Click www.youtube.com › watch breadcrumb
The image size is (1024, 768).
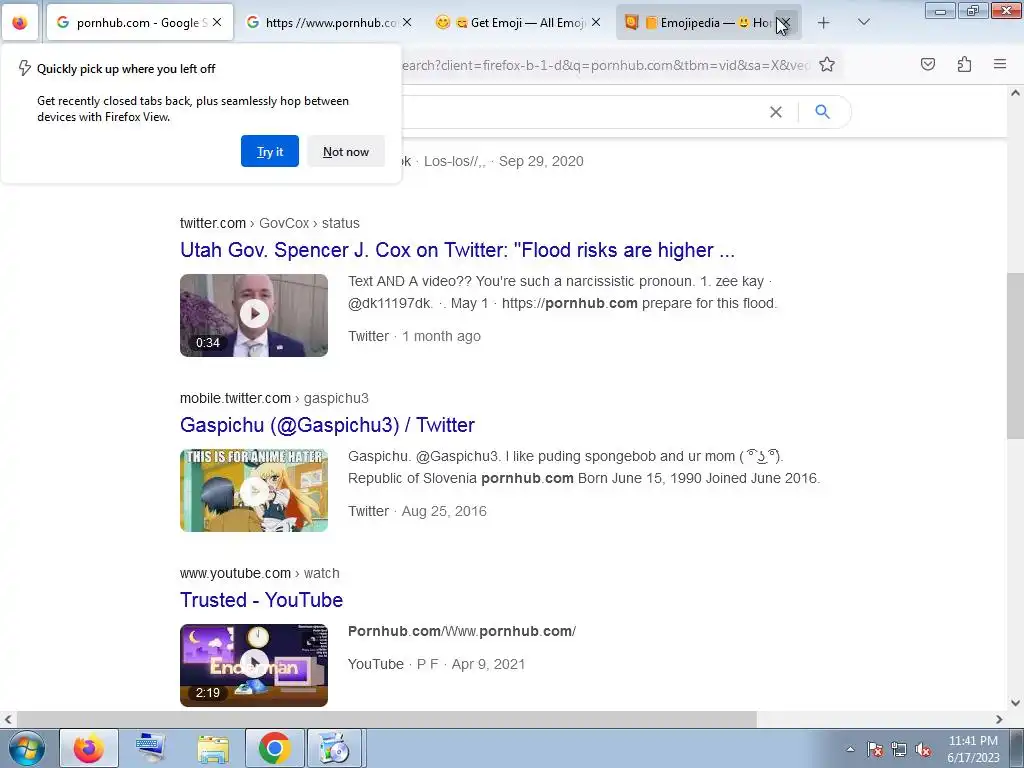260,573
